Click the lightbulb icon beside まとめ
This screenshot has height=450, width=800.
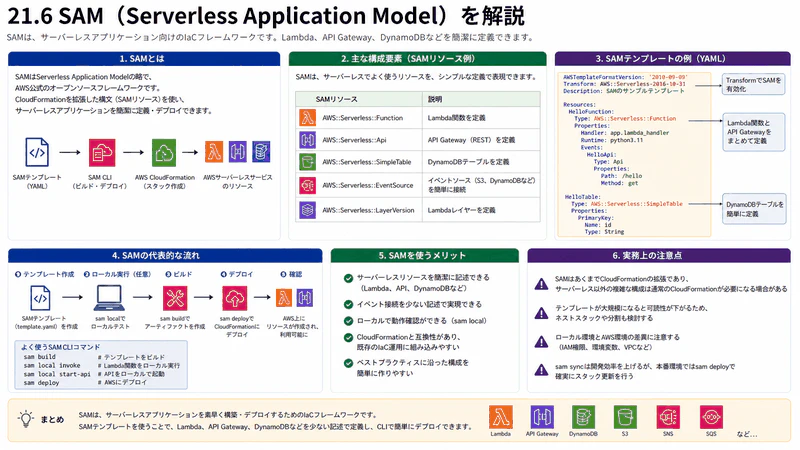(26, 419)
